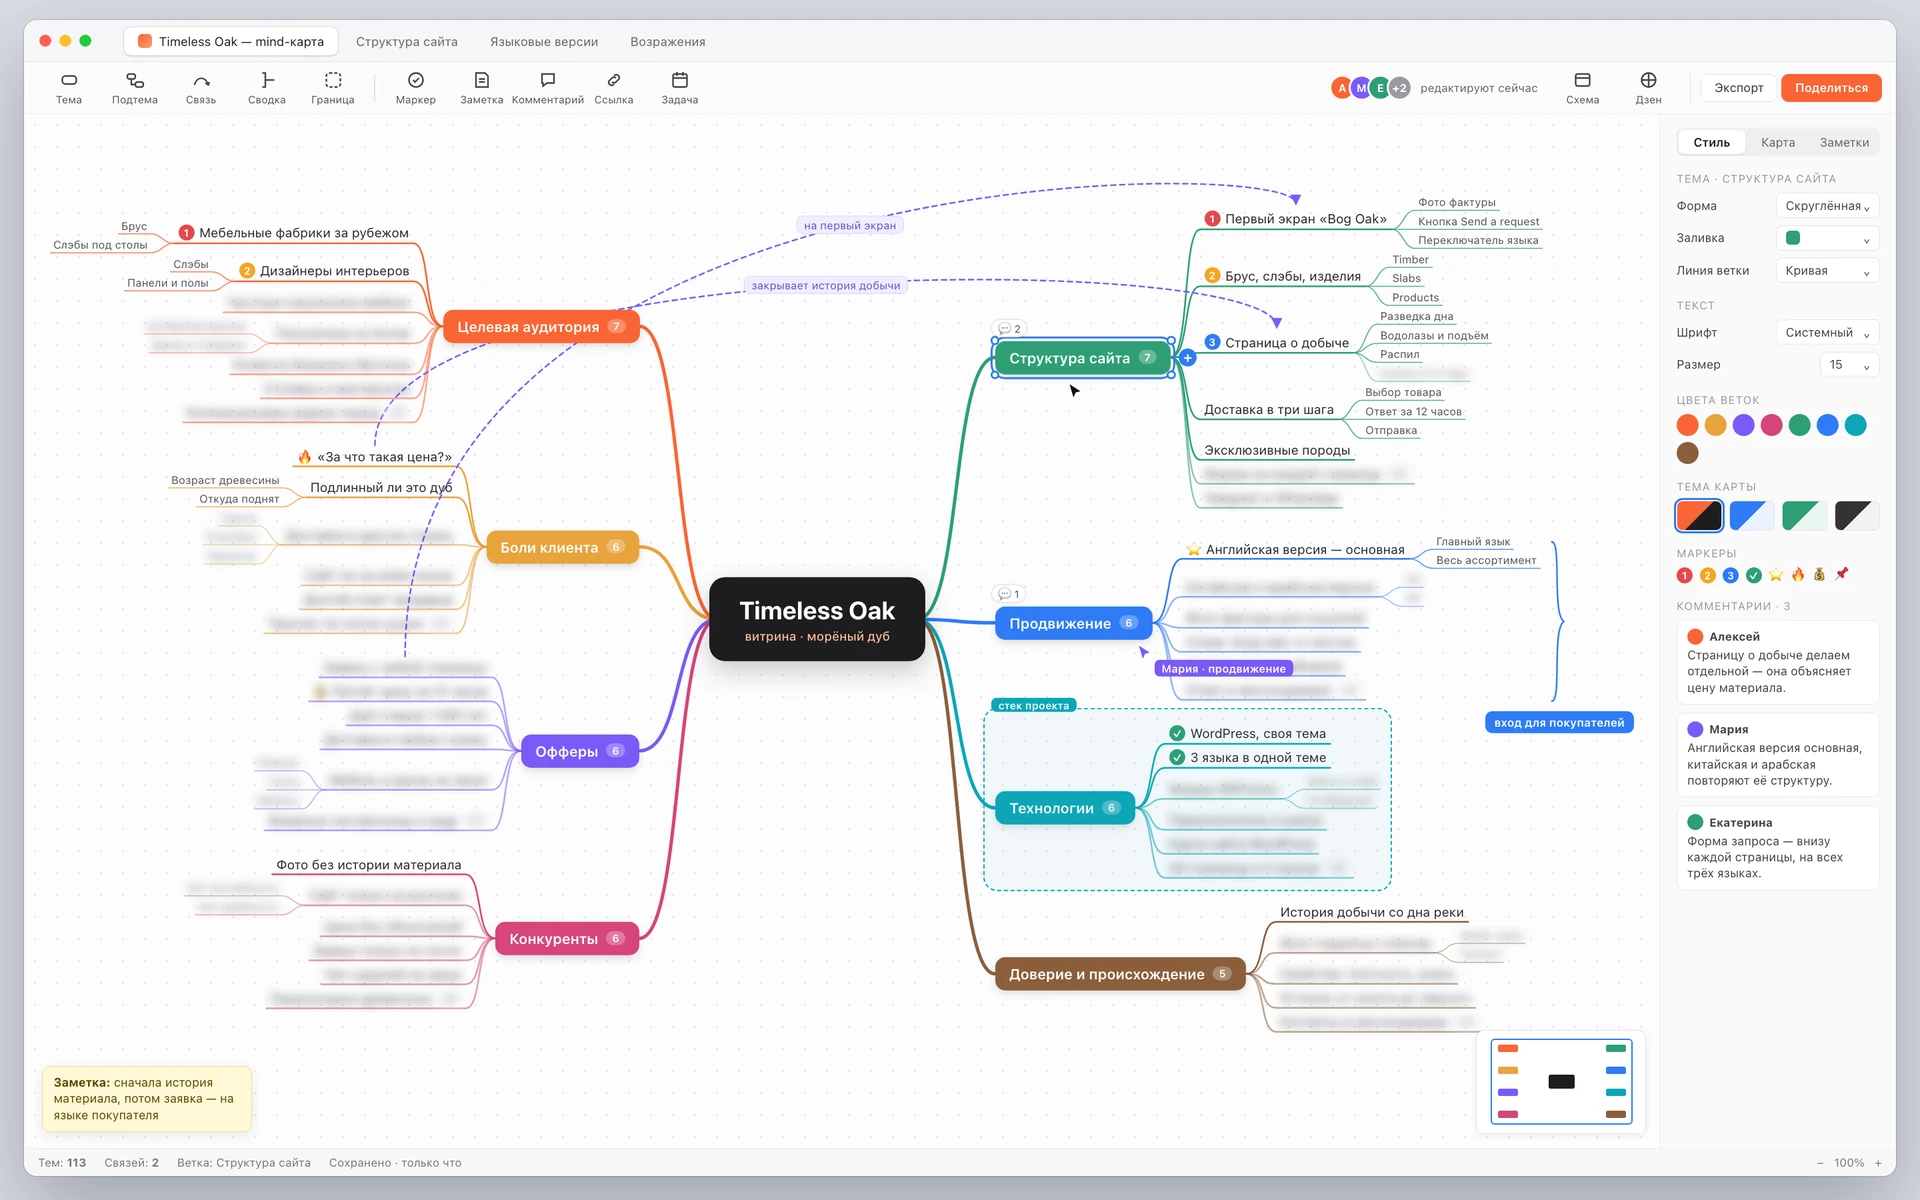
Task: Open the Размер dropdown showing 15
Action: pos(1849,365)
